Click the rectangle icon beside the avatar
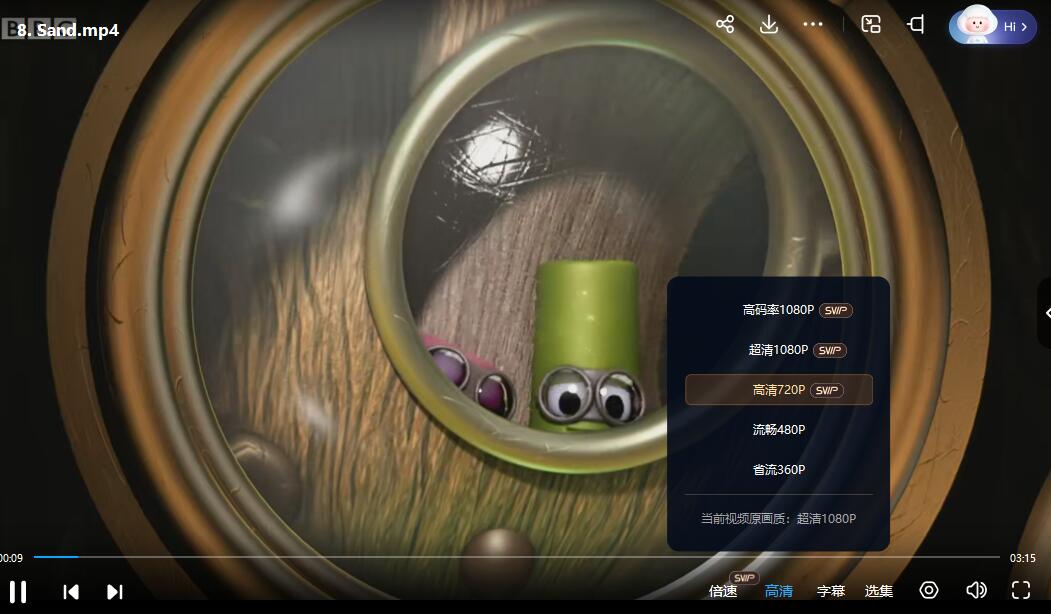 pos(916,25)
